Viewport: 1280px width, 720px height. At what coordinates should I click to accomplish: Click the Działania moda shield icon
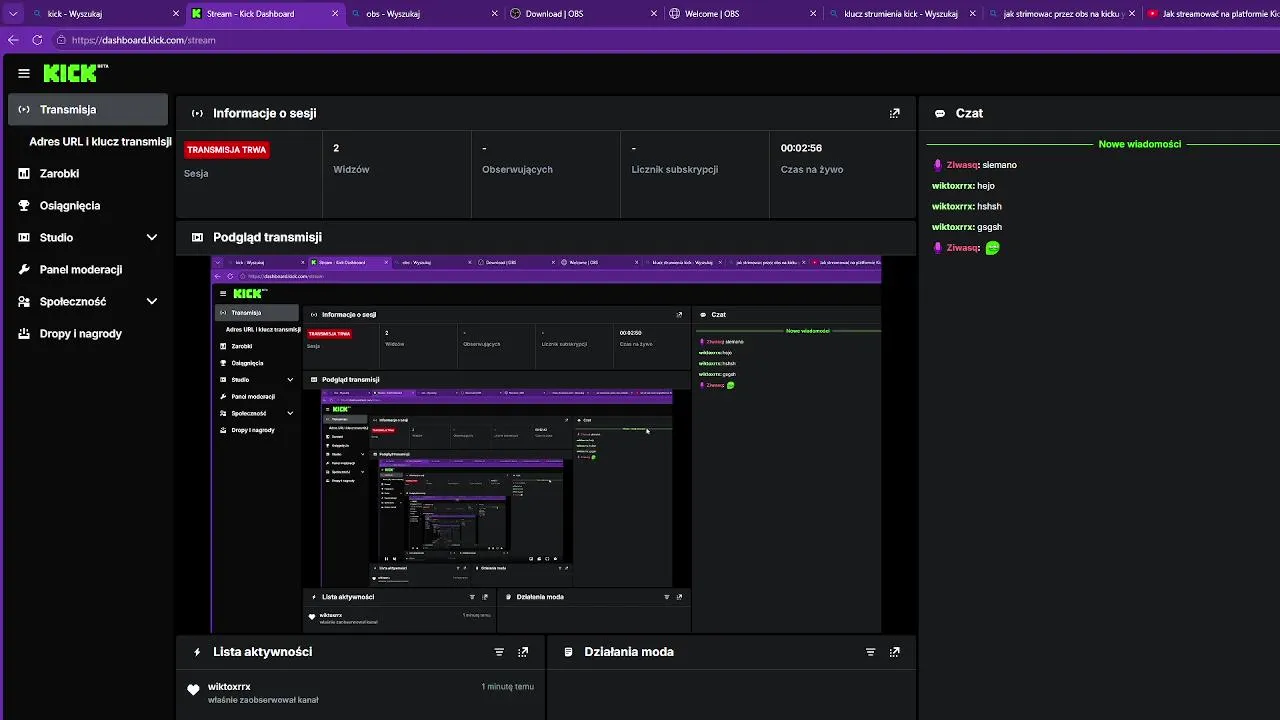tap(568, 652)
